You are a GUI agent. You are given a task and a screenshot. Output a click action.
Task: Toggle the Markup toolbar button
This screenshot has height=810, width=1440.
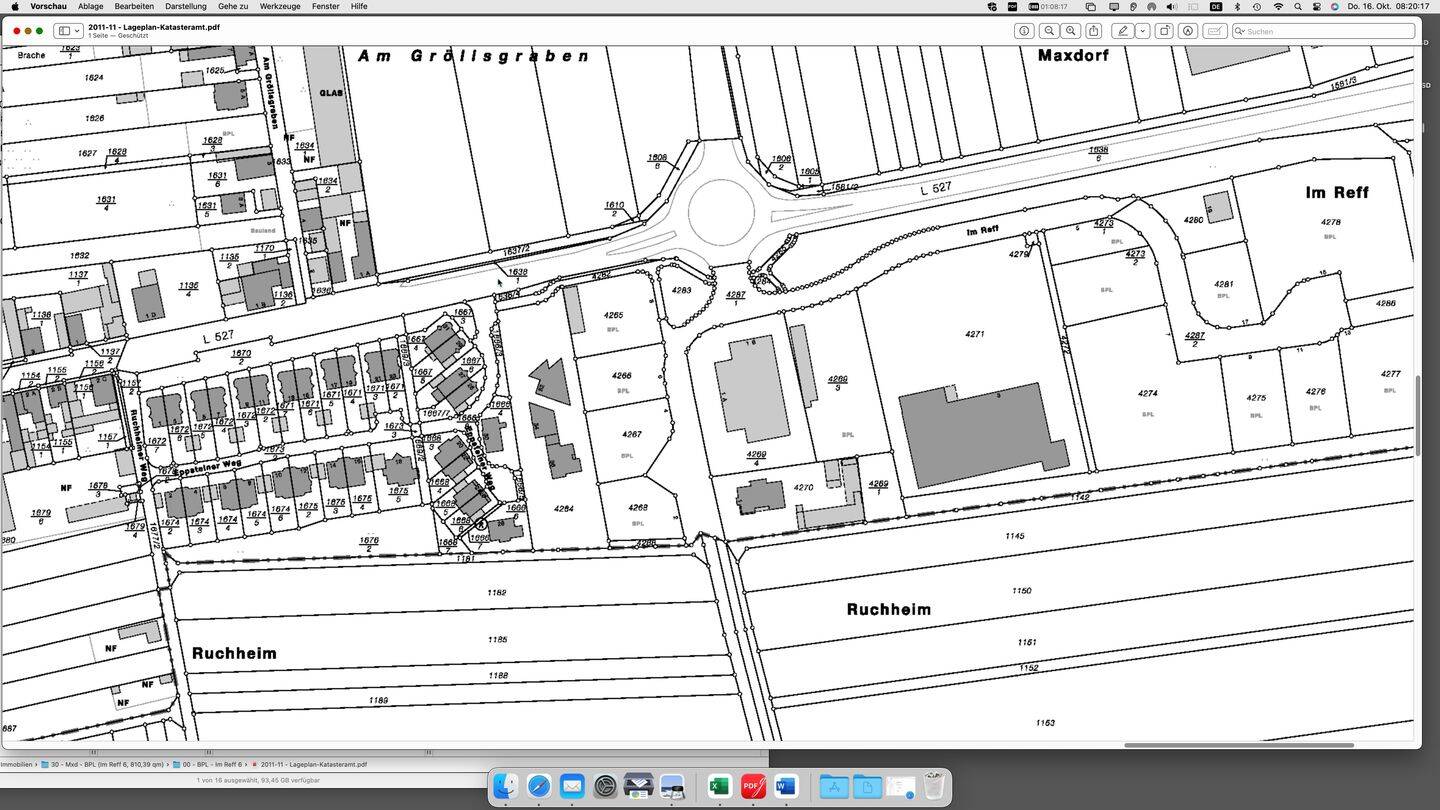[1188, 31]
